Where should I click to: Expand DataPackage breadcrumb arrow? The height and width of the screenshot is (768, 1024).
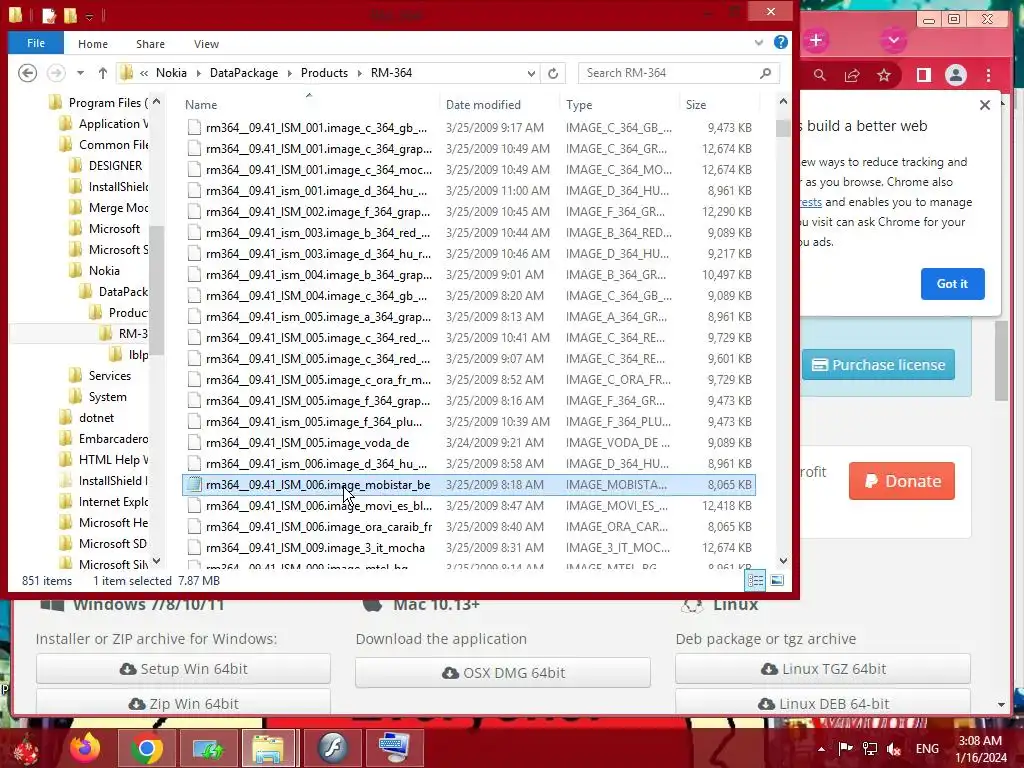289,73
